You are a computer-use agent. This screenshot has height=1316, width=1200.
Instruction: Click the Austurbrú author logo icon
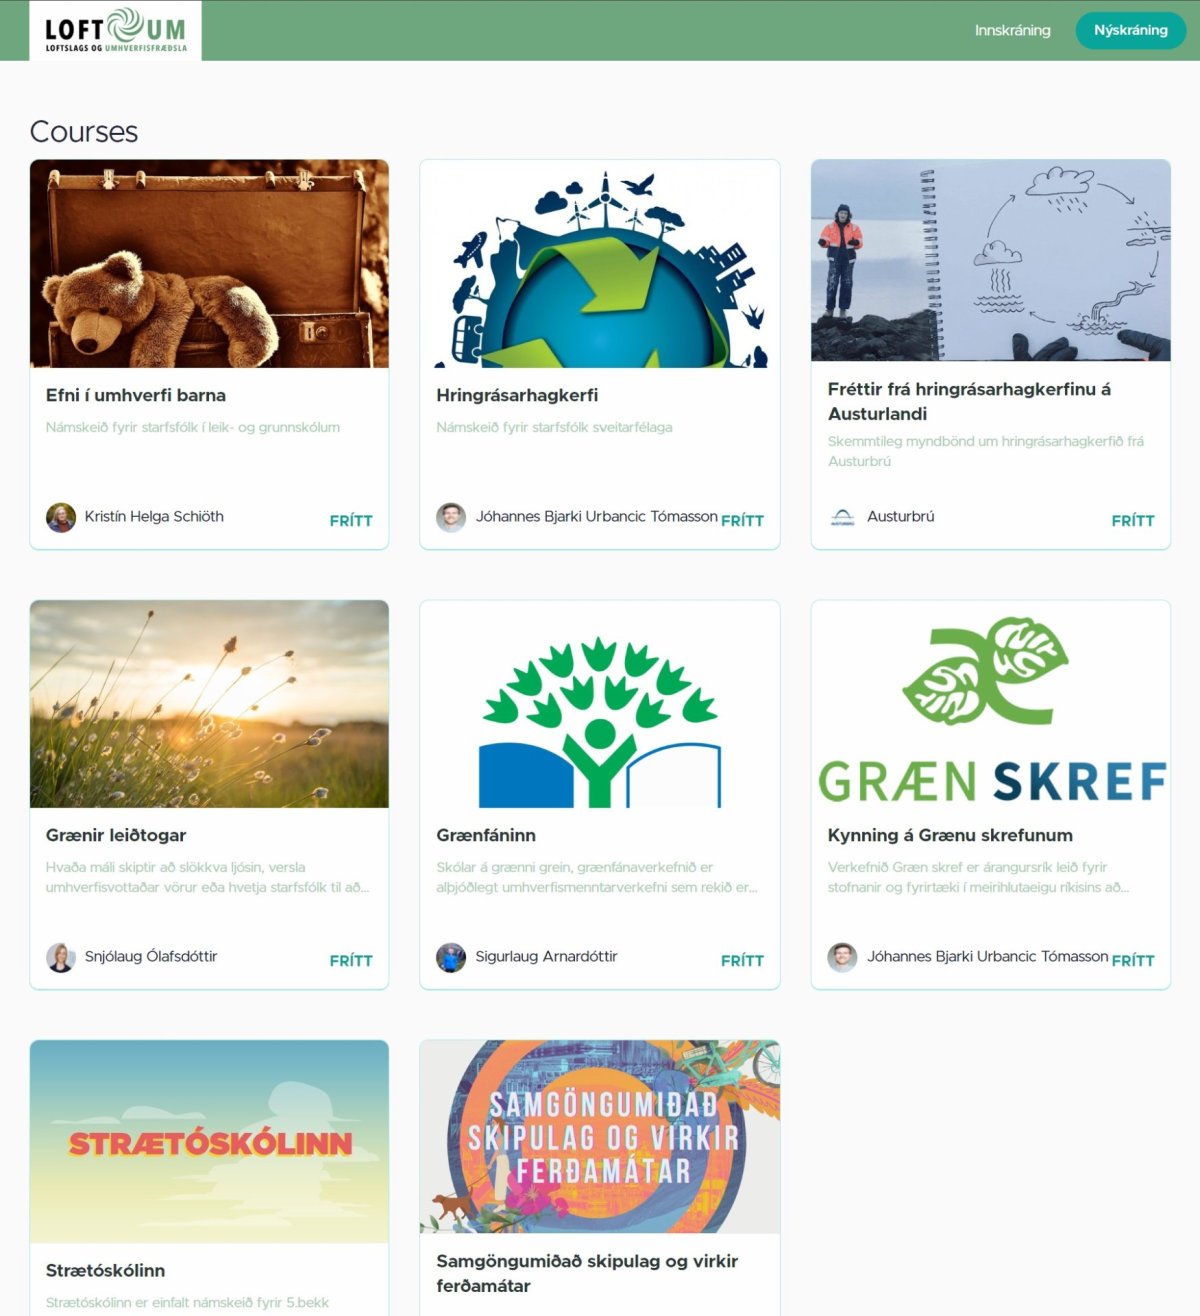pyautogui.click(x=843, y=517)
